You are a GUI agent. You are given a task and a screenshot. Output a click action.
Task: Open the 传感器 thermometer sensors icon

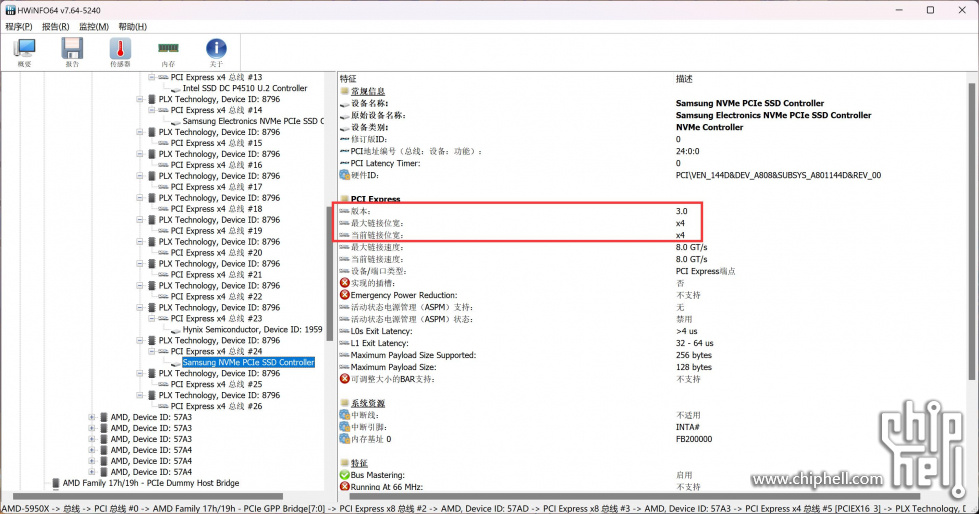120,49
